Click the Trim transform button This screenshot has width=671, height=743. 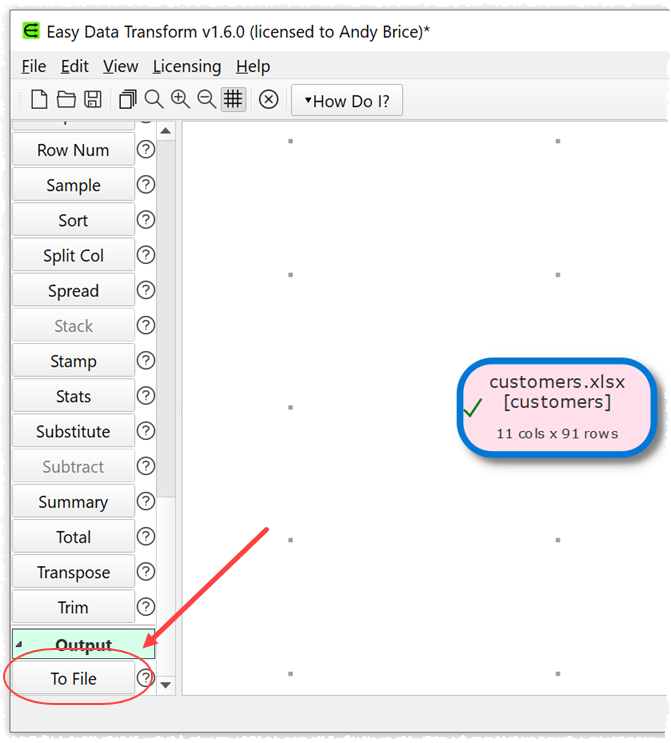(x=73, y=607)
